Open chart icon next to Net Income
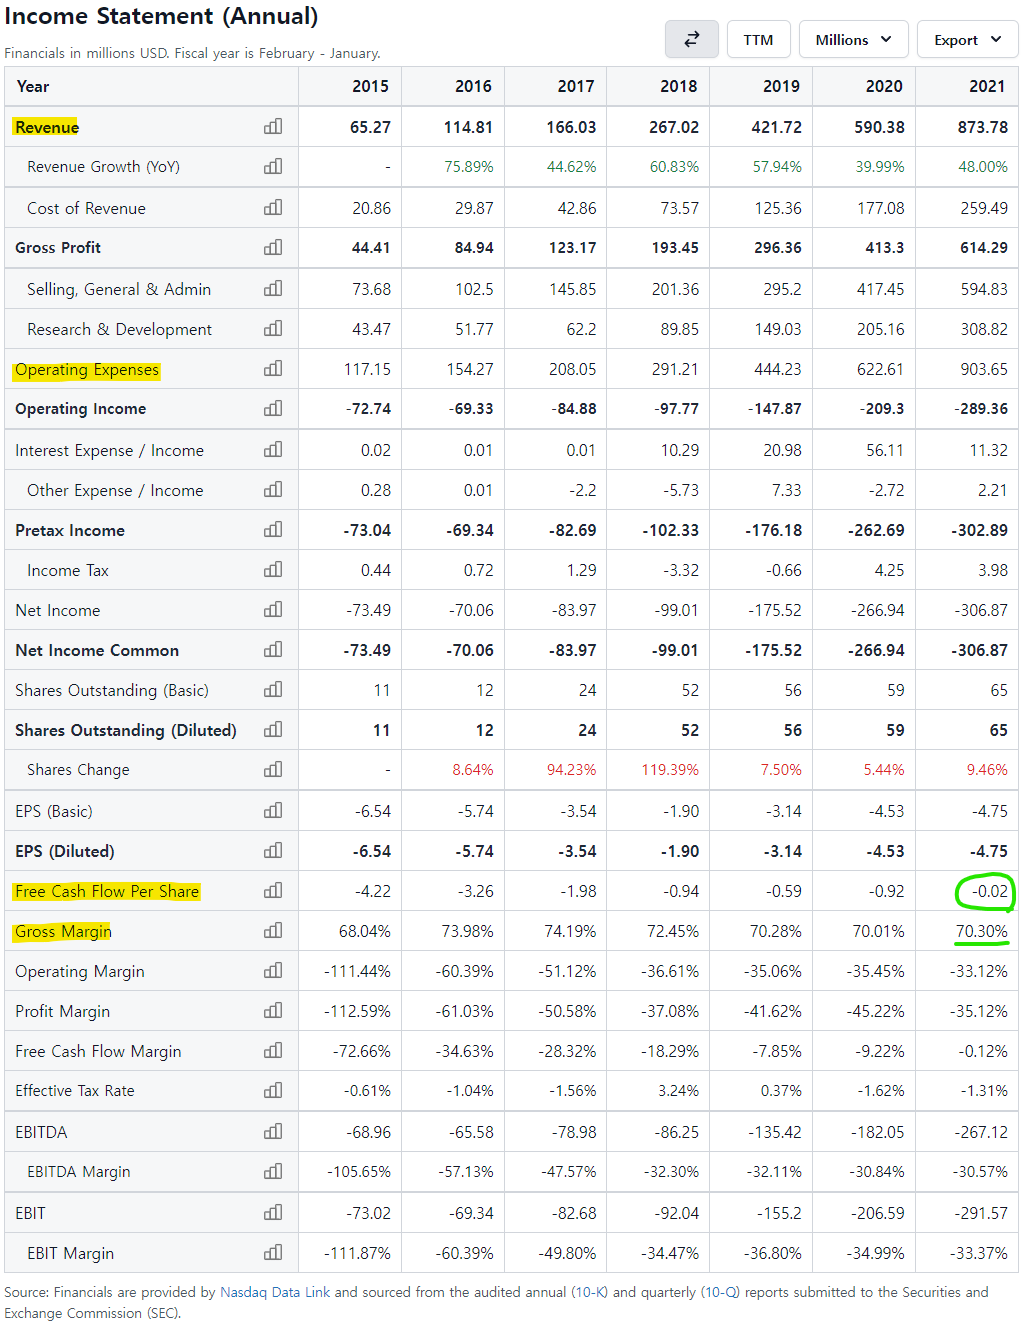Screen dimensions: 1023x1327 (273, 610)
